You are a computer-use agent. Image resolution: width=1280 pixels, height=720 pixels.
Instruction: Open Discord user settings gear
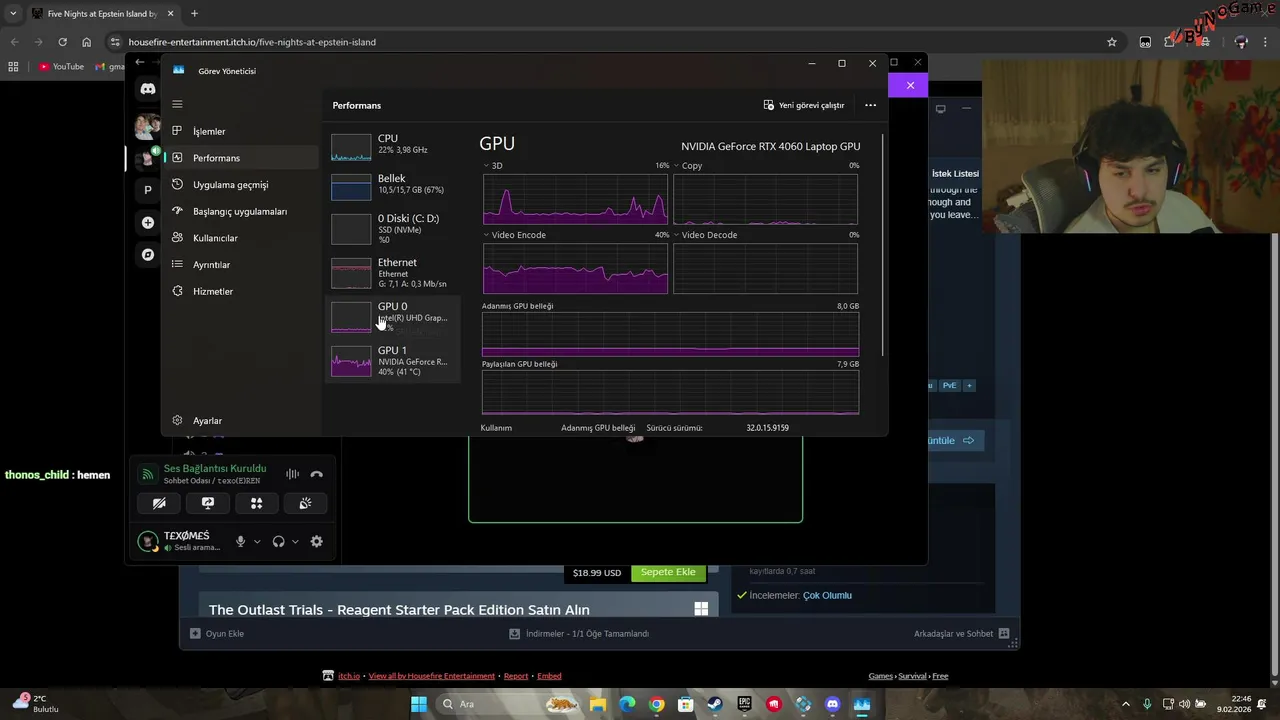316,541
